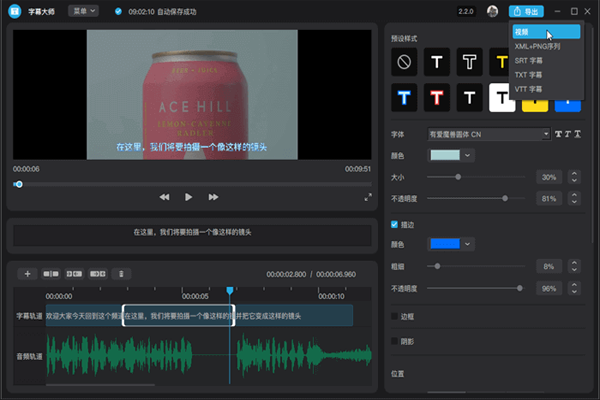
Task: Enter fullscreen with the expand preview icon
Action: (368, 198)
